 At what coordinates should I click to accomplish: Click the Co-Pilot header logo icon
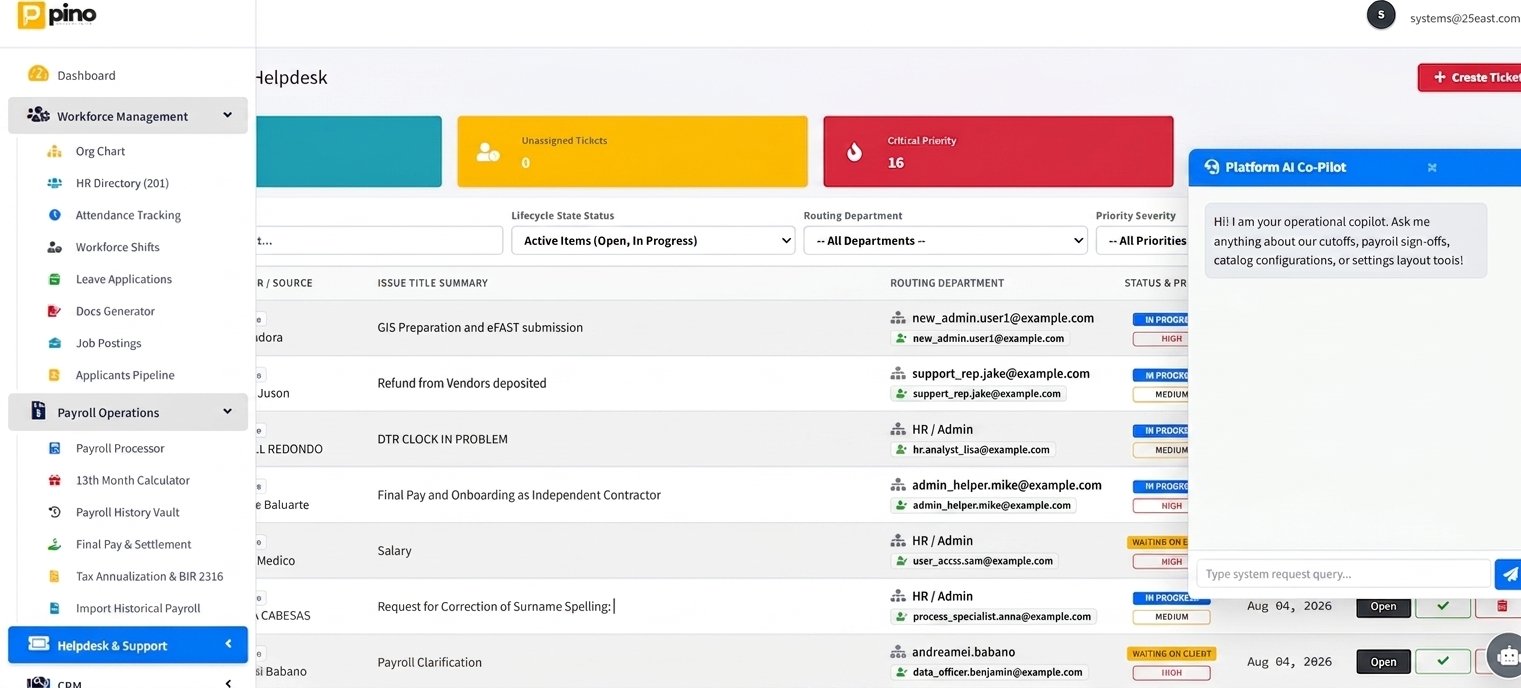1212,167
